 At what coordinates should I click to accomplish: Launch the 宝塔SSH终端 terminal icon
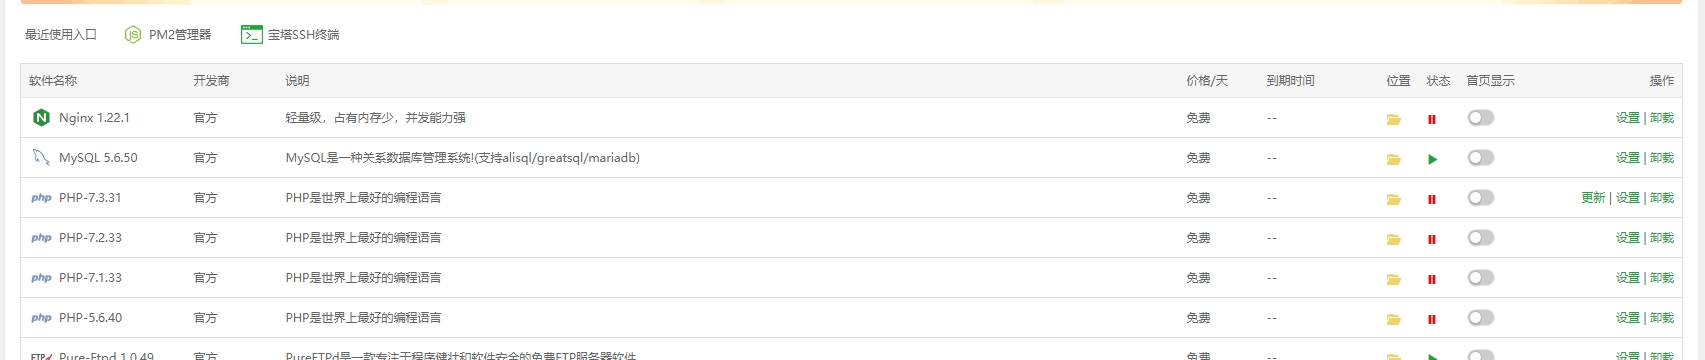tap(251, 35)
